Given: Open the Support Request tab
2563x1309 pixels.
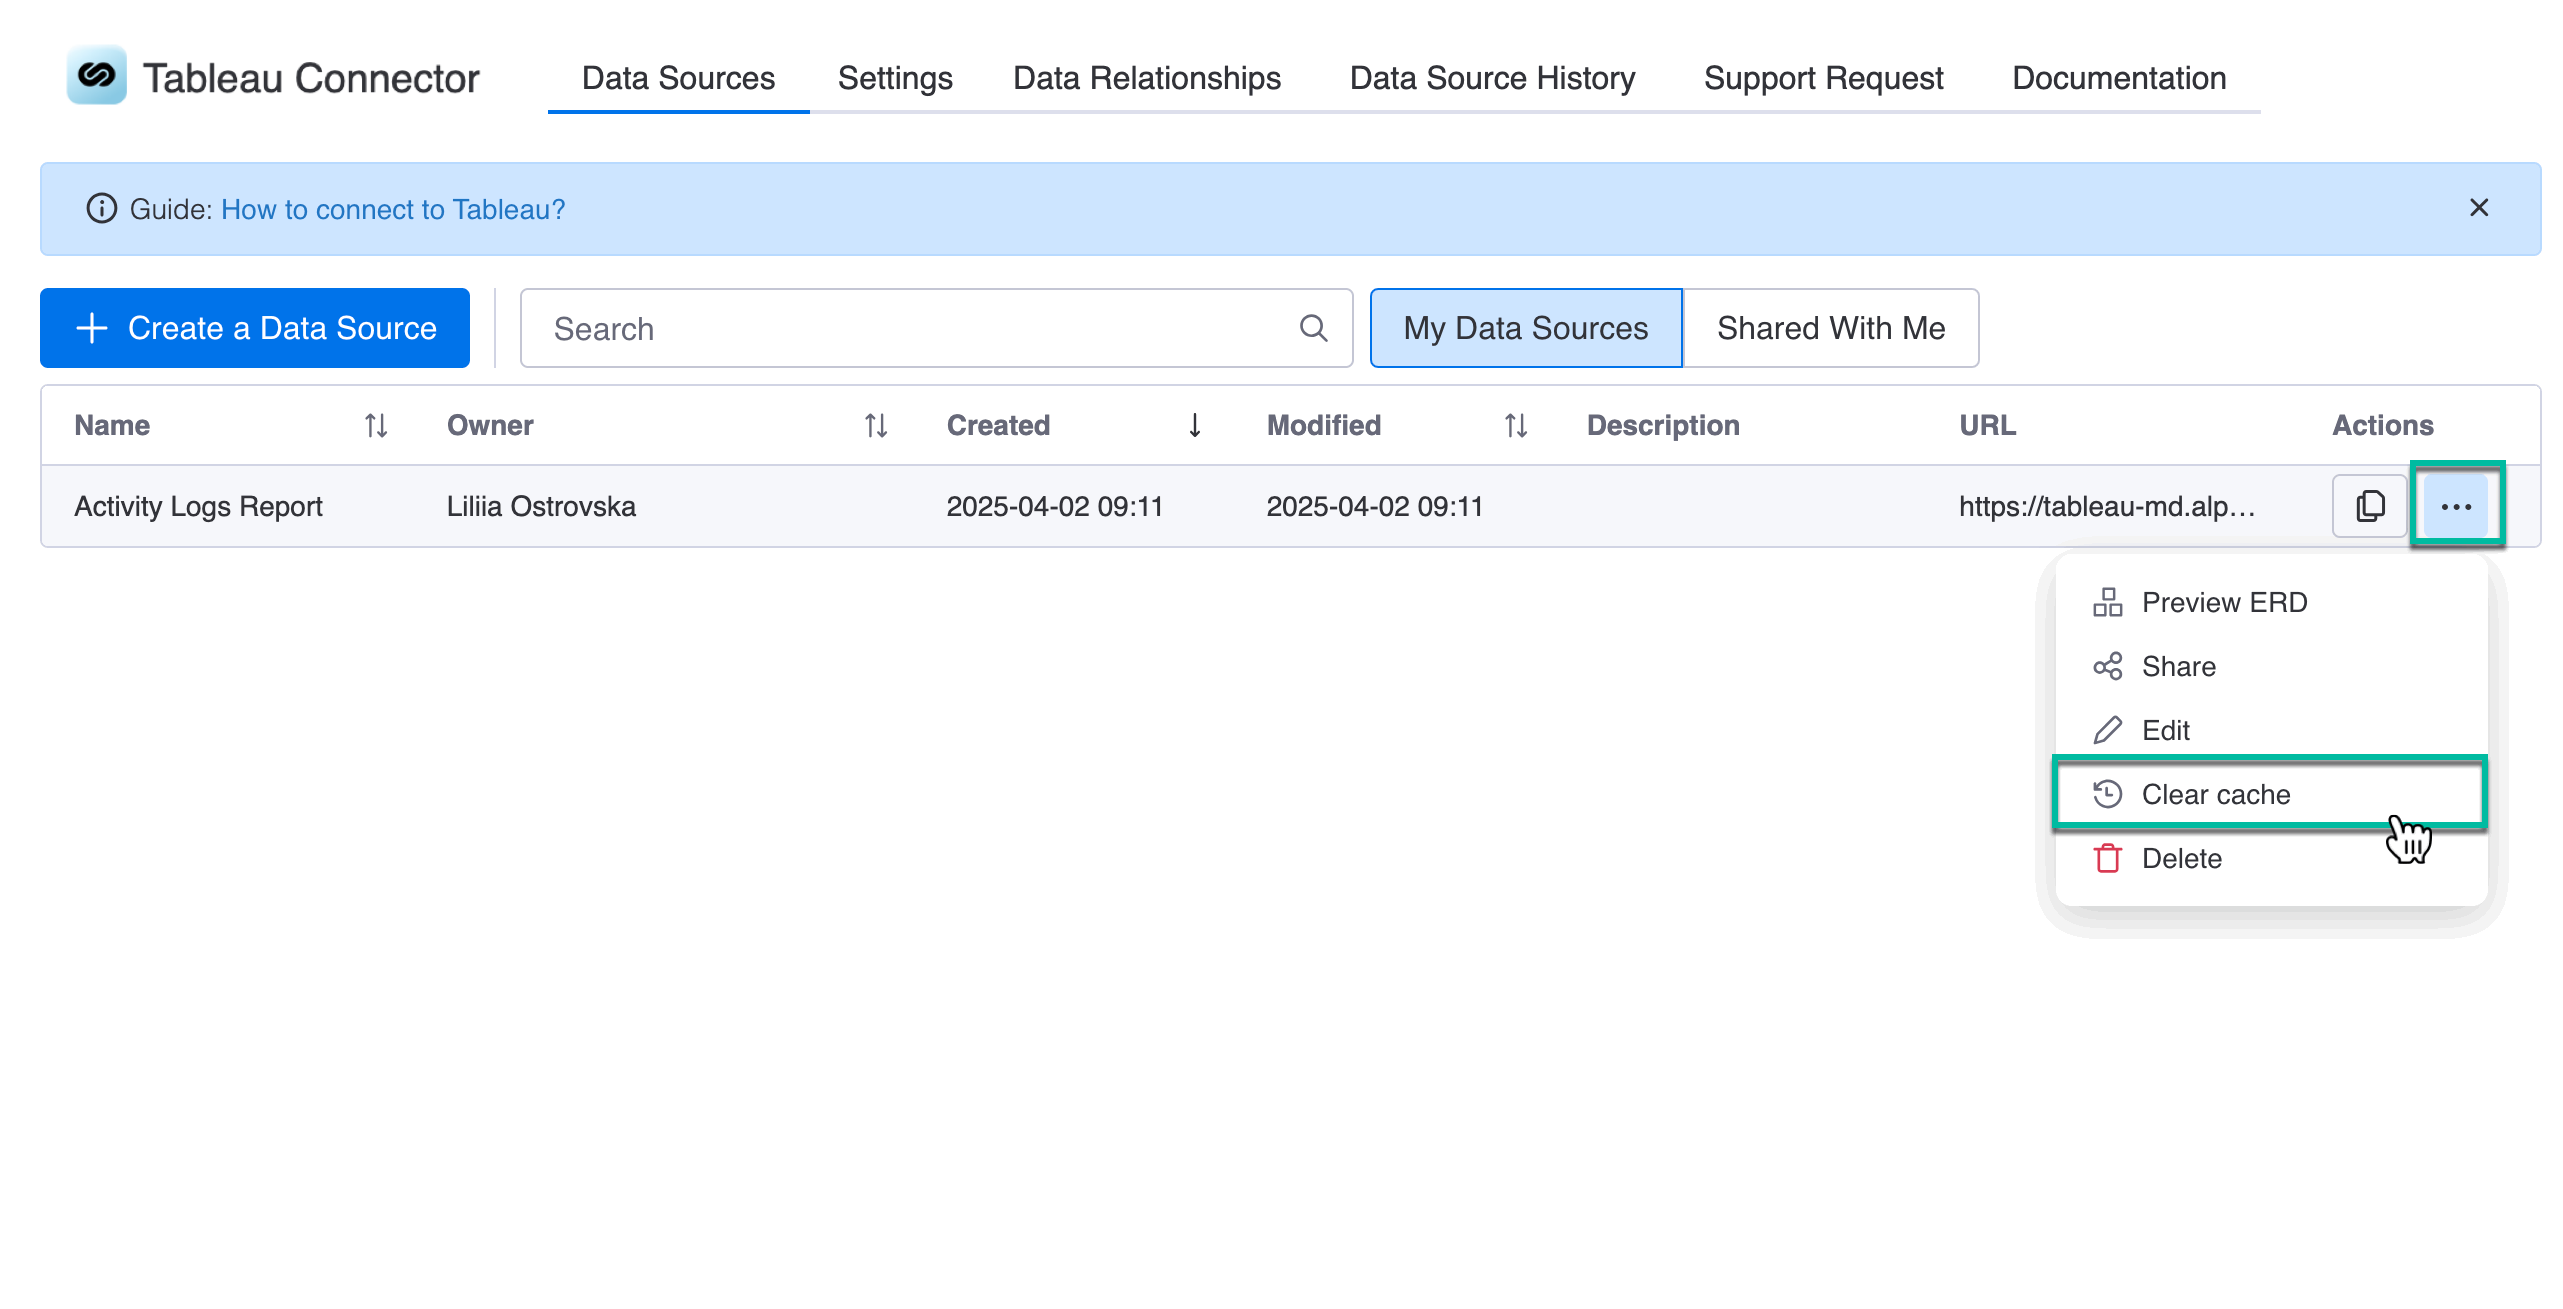Looking at the screenshot, I should [1823, 78].
